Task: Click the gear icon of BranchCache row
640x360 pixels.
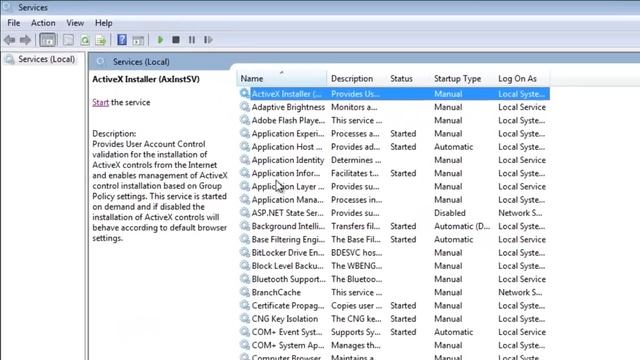Action: click(244, 292)
